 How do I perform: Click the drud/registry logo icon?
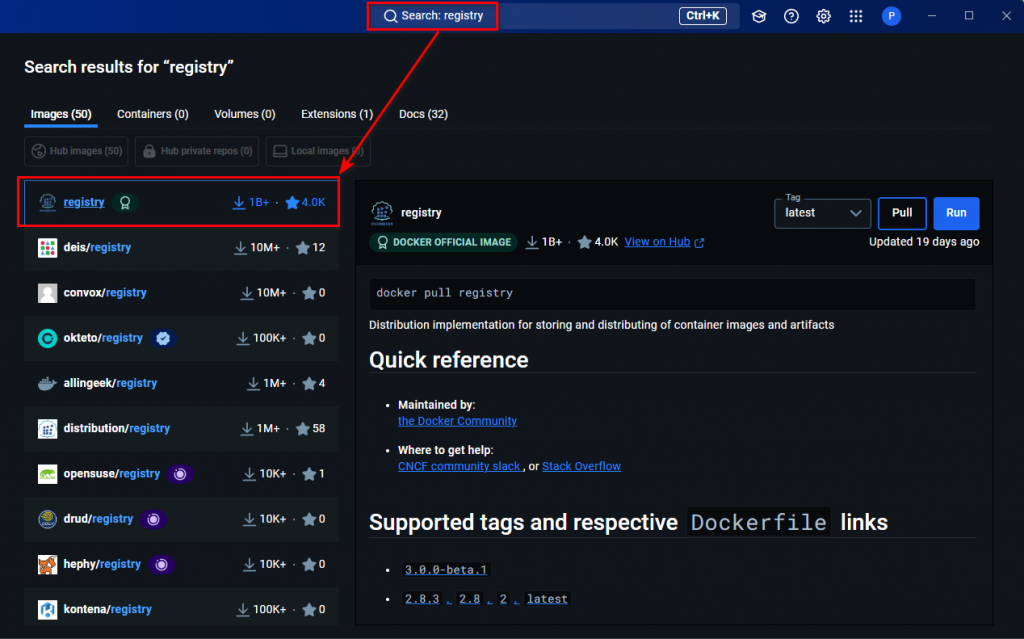[x=47, y=519]
